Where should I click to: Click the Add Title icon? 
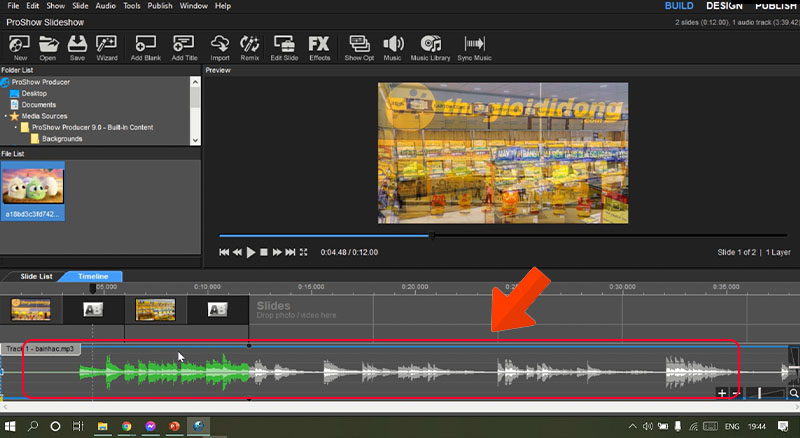click(184, 47)
